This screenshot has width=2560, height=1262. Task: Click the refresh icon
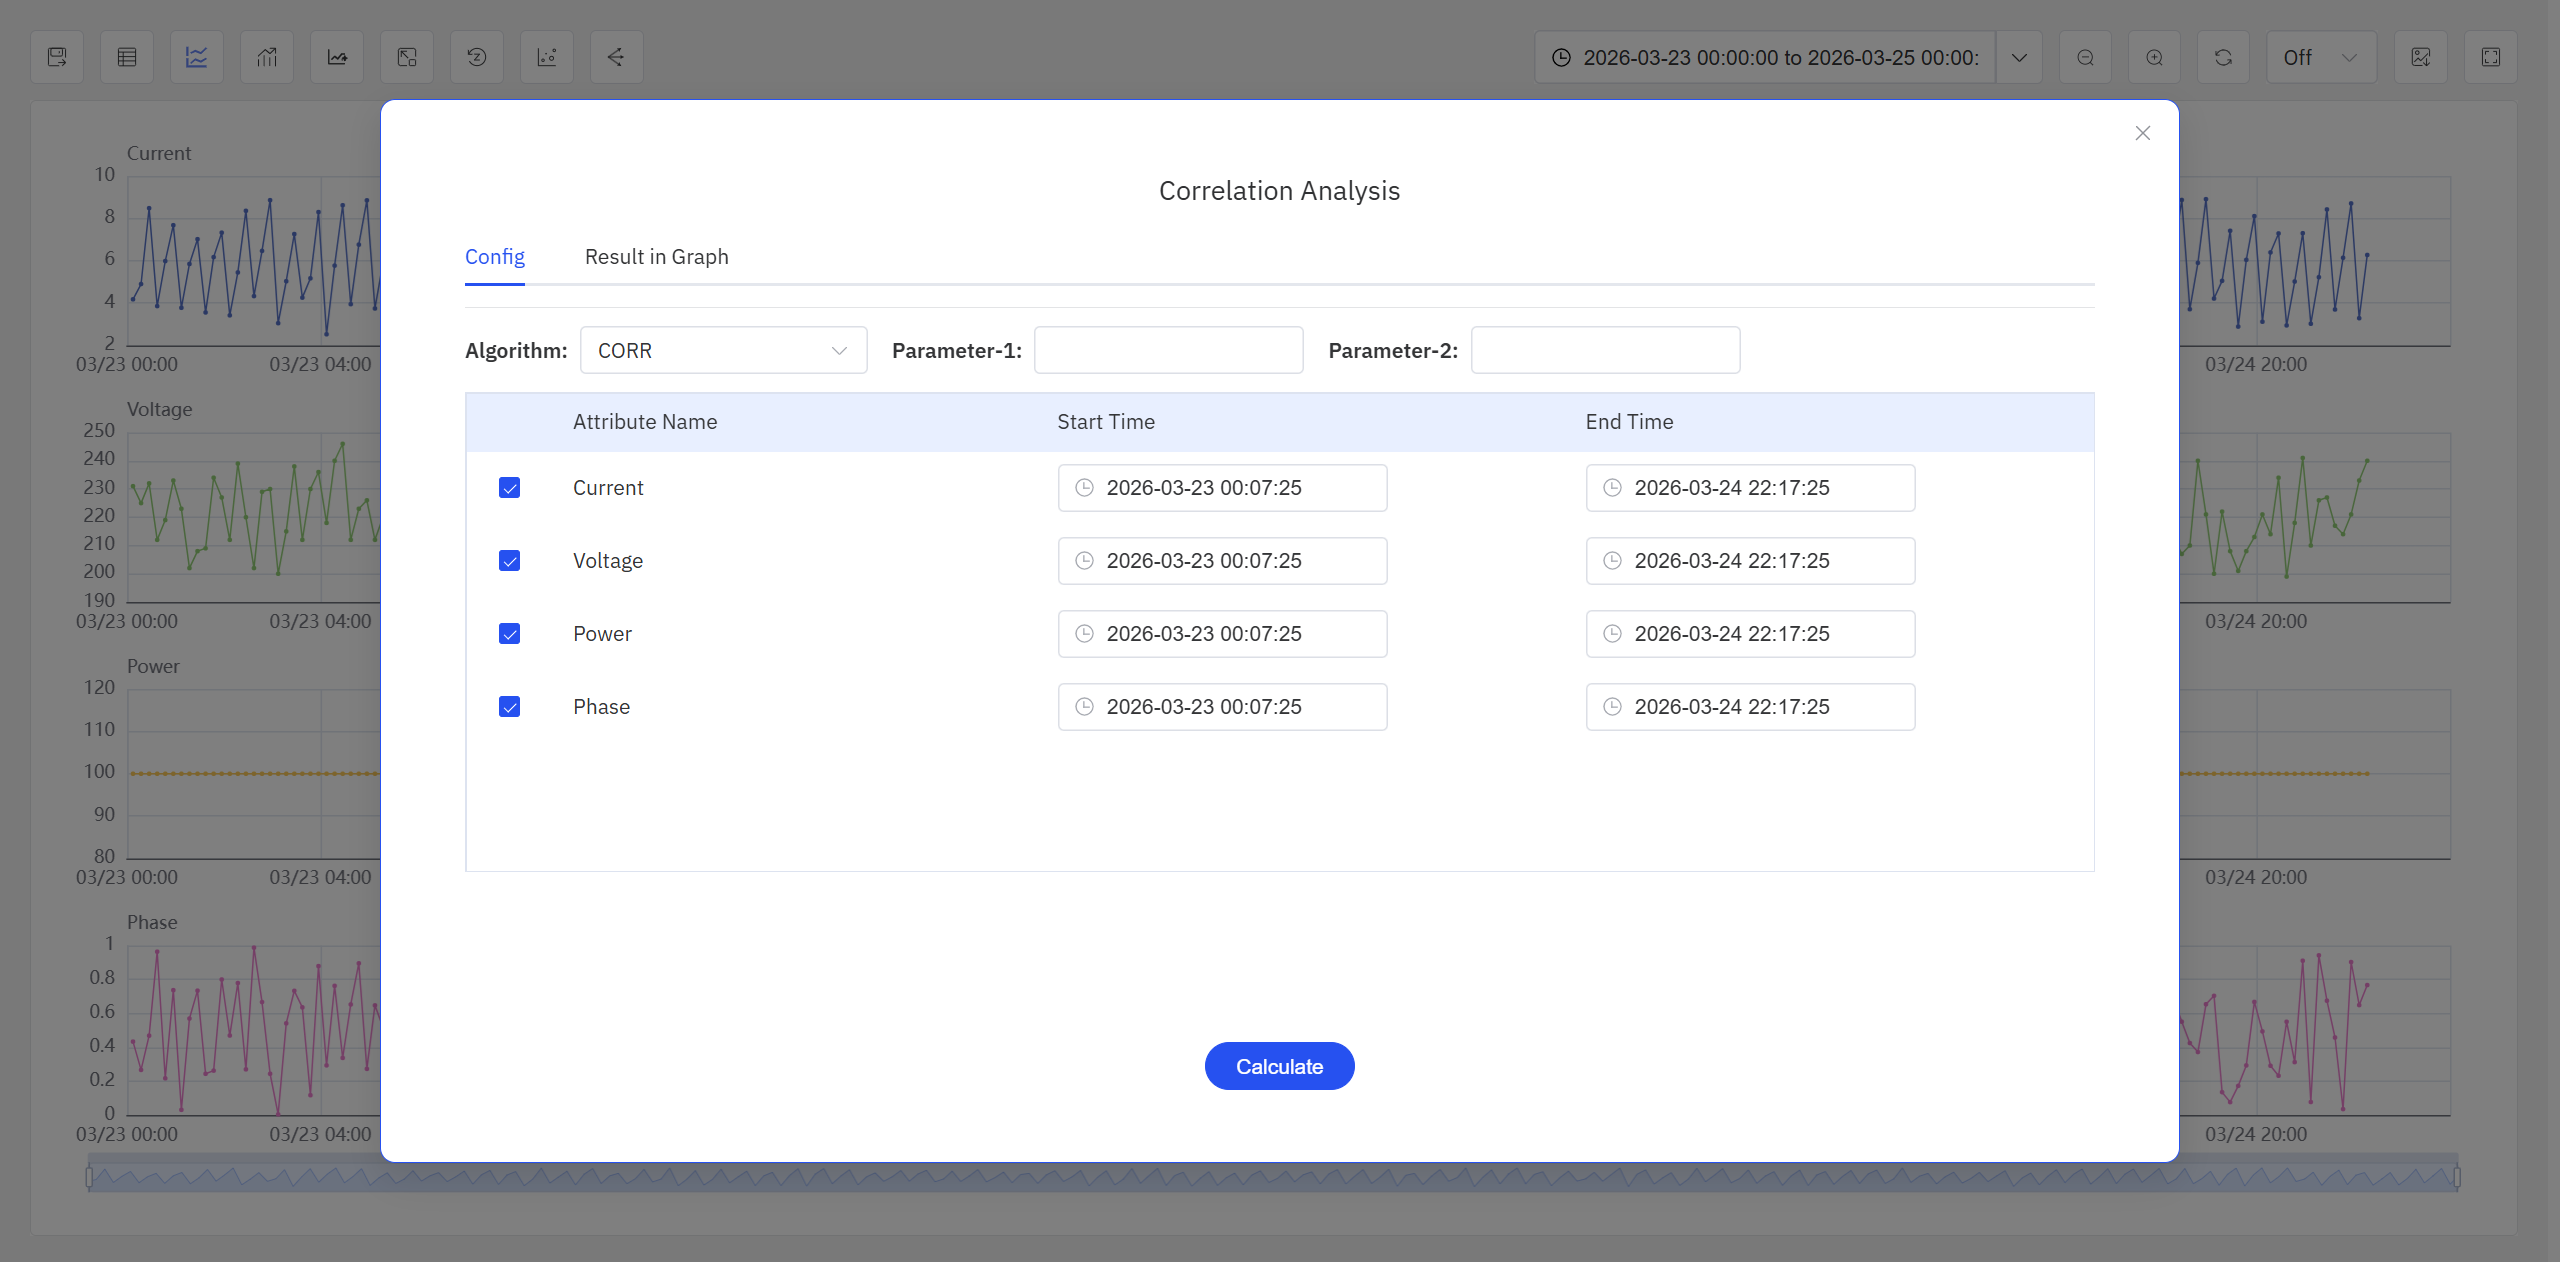click(2223, 57)
